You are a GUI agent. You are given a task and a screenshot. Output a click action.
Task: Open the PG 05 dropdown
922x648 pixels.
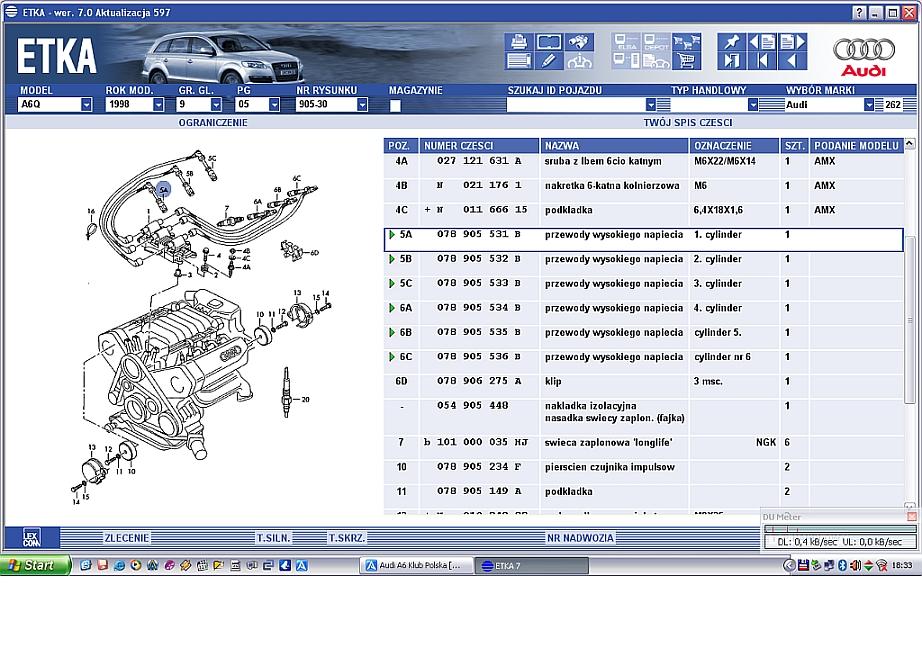274,105
